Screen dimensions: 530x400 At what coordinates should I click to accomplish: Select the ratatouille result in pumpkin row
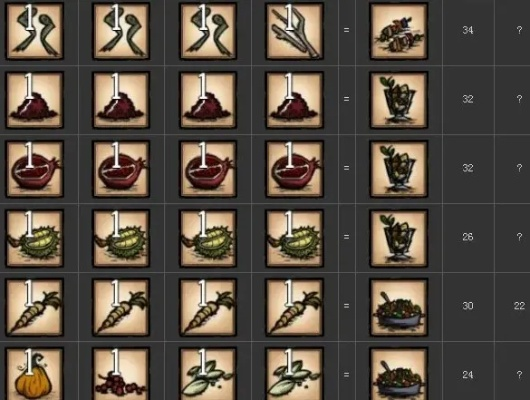pos(399,374)
